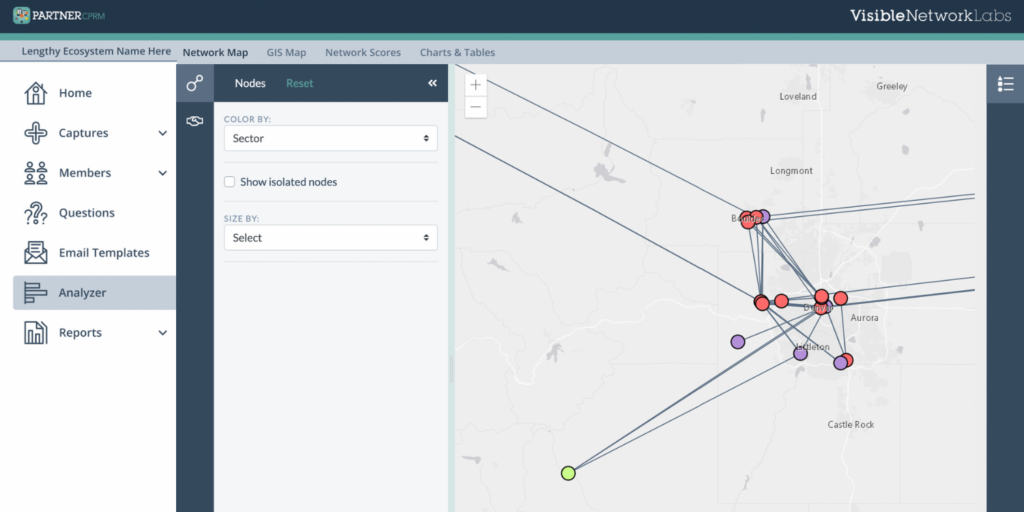Click the panel resize handle
This screenshot has height=512, width=1024.
pyautogui.click(x=451, y=370)
